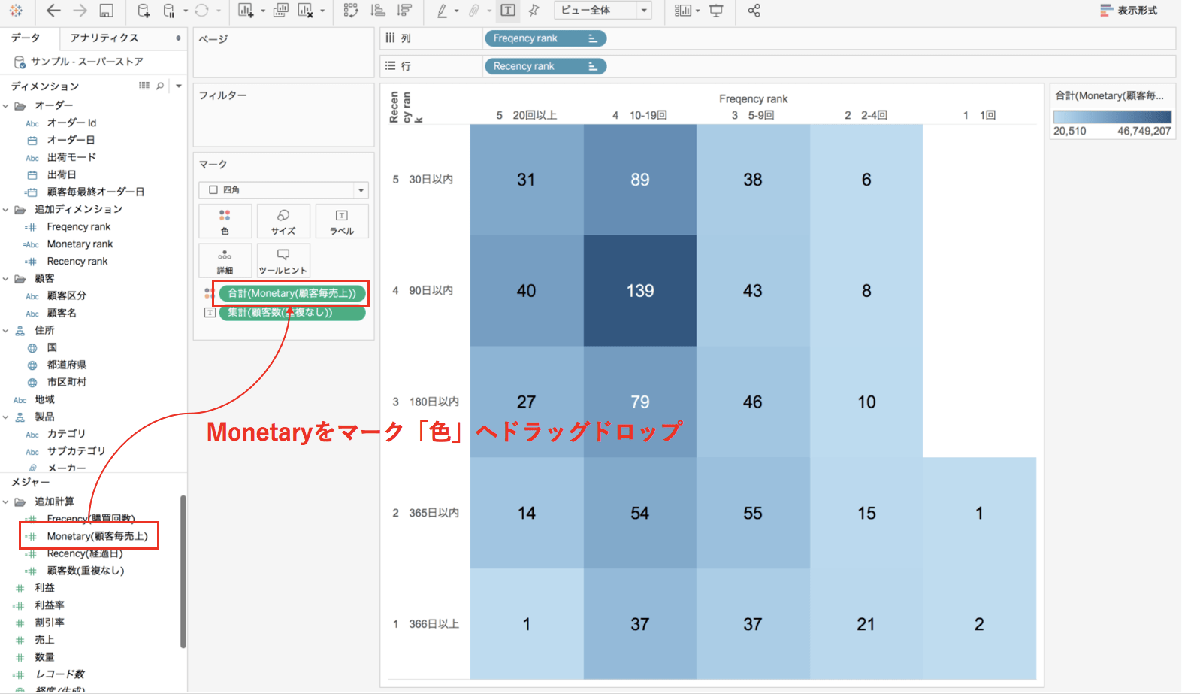Click the sort ascending toolbar icon

pos(377,11)
